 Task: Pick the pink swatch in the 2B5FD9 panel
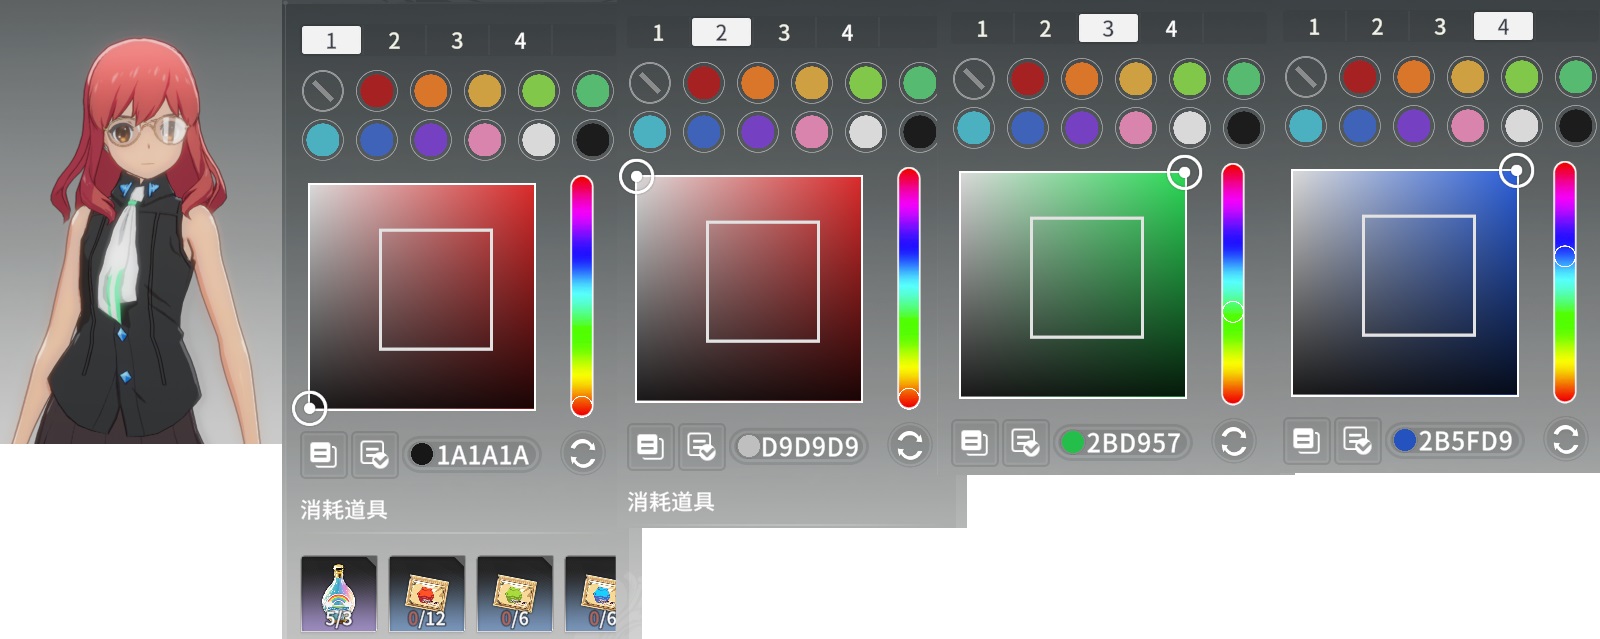(1468, 126)
